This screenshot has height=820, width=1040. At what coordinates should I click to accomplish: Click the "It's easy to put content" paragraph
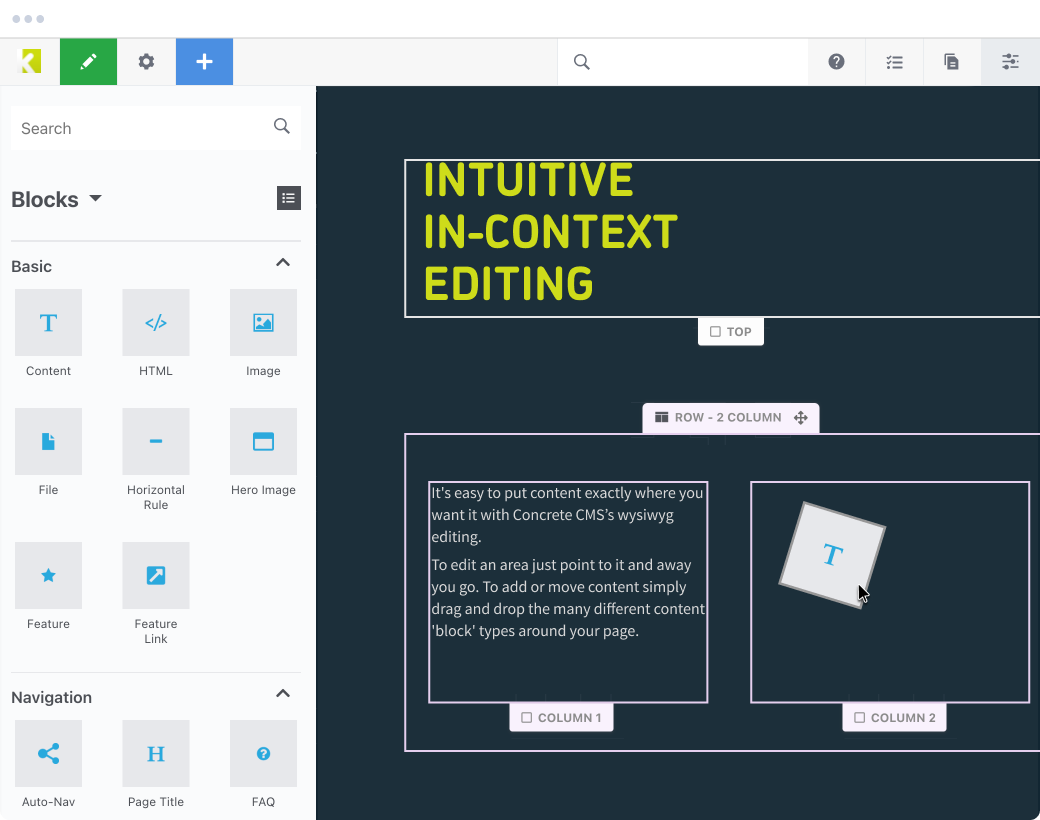567,515
